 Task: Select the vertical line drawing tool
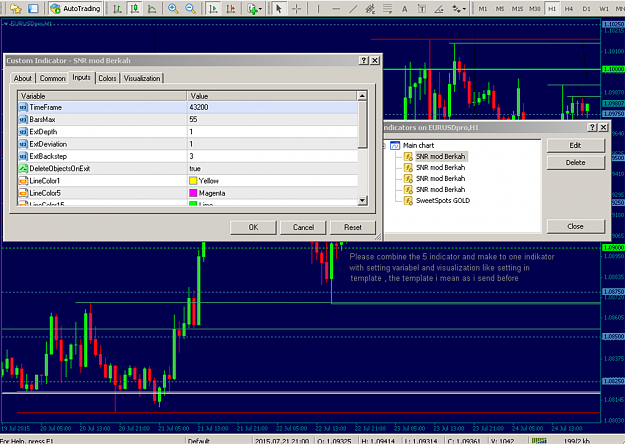pyautogui.click(x=318, y=8)
